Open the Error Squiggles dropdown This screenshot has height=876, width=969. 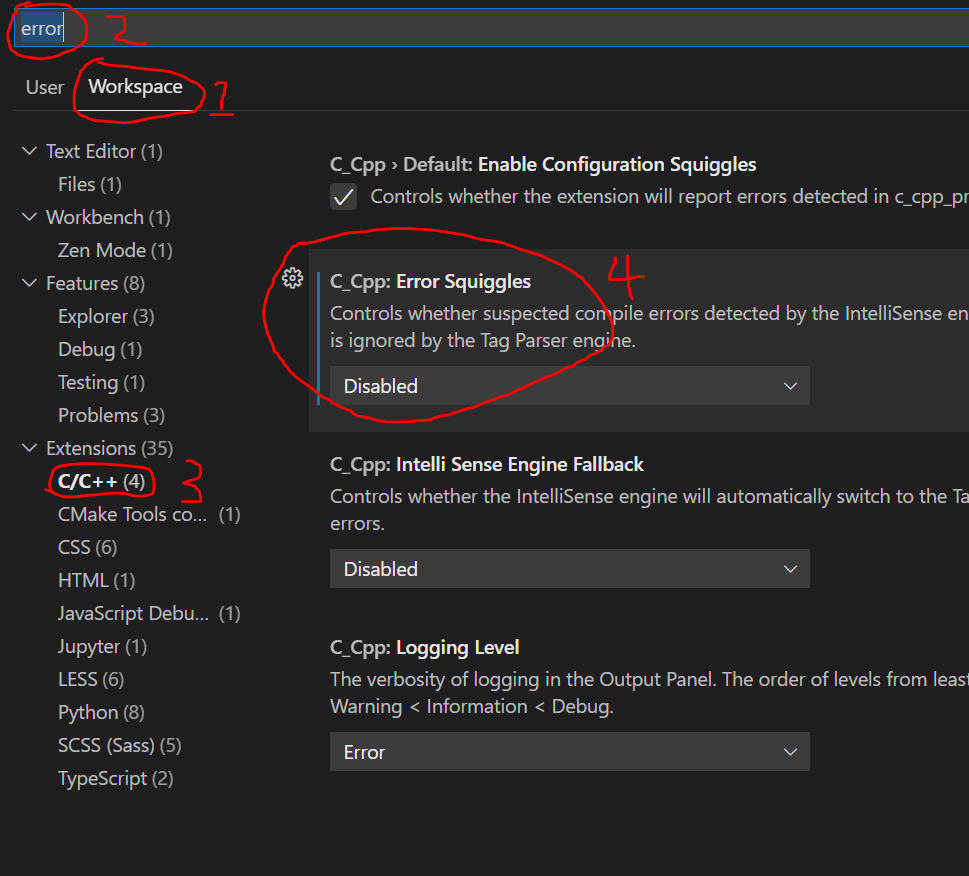pyautogui.click(x=569, y=386)
